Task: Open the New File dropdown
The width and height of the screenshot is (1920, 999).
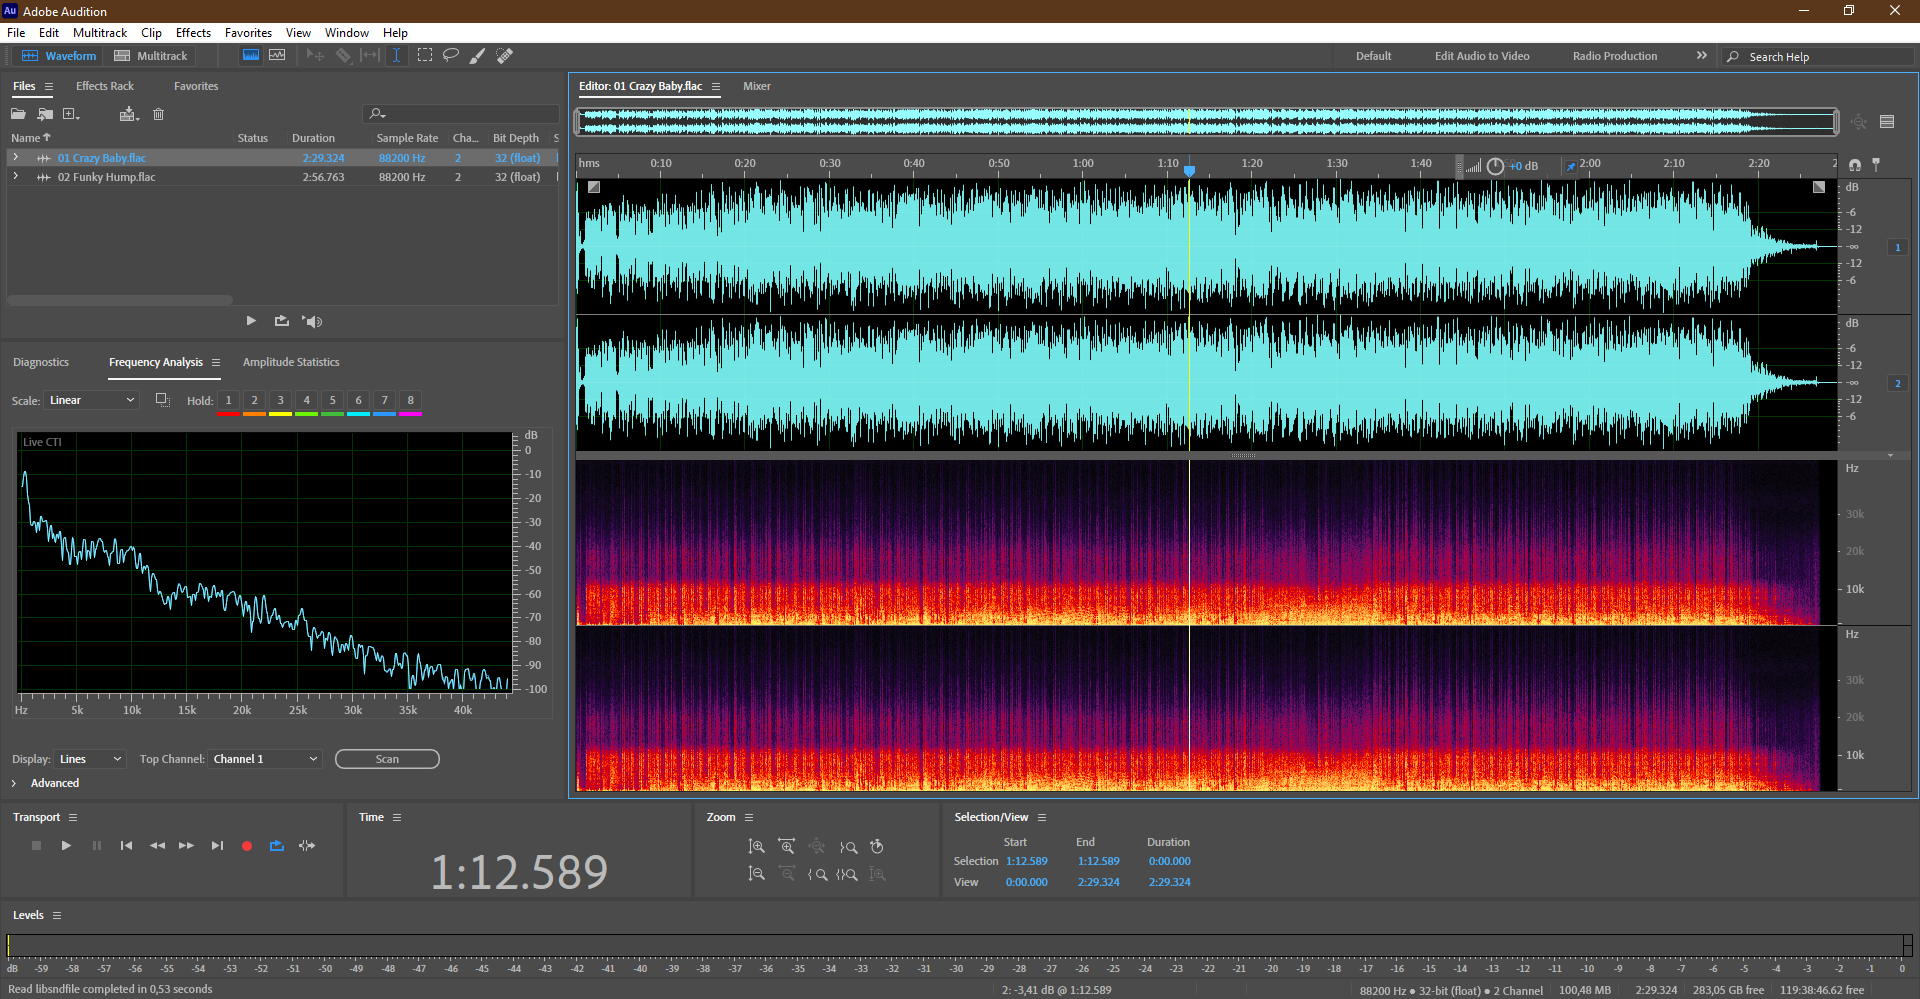Action: pos(72,114)
